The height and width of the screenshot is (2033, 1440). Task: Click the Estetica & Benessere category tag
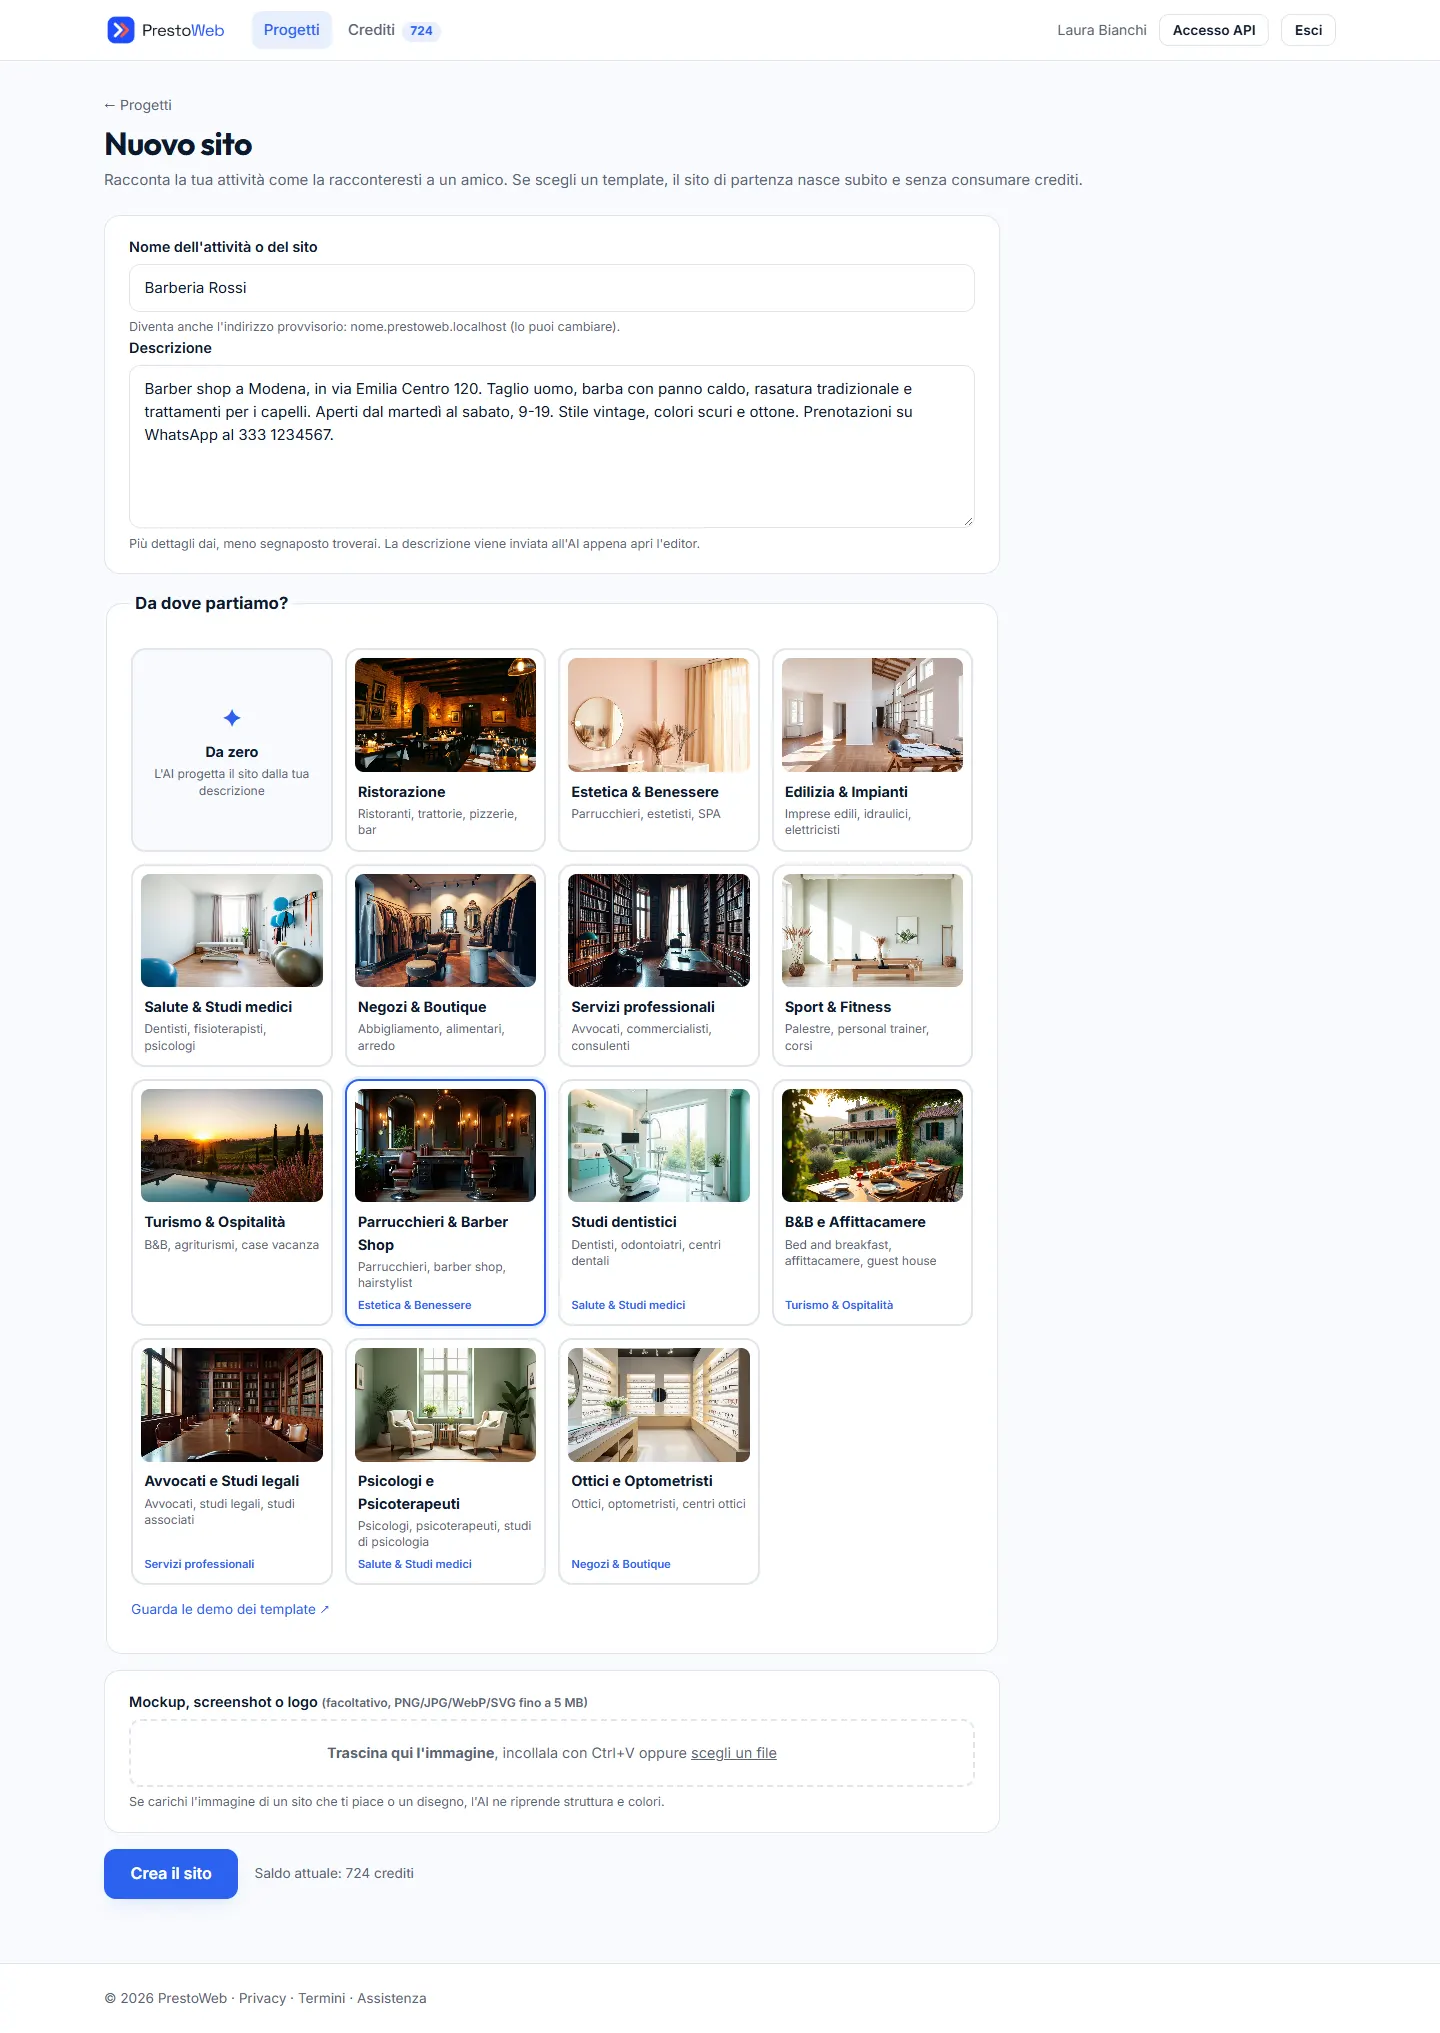tap(414, 1305)
